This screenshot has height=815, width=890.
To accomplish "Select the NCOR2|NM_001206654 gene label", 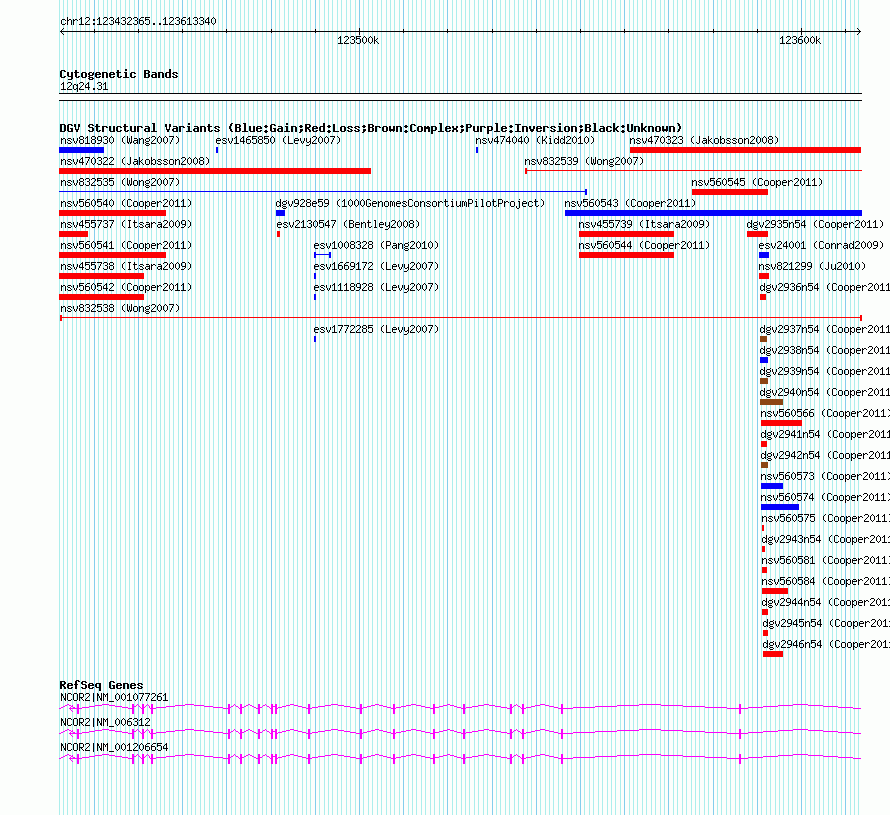I will coord(114,747).
